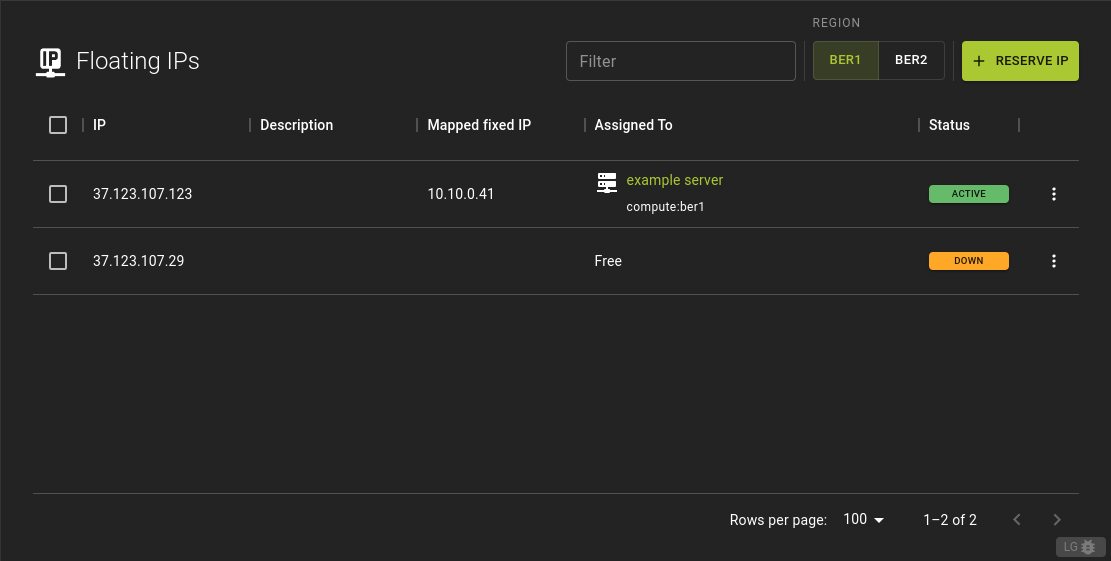Viewport: 1111px width, 561px height.
Task: Open the rows per page dropdown
Action: pos(864,519)
